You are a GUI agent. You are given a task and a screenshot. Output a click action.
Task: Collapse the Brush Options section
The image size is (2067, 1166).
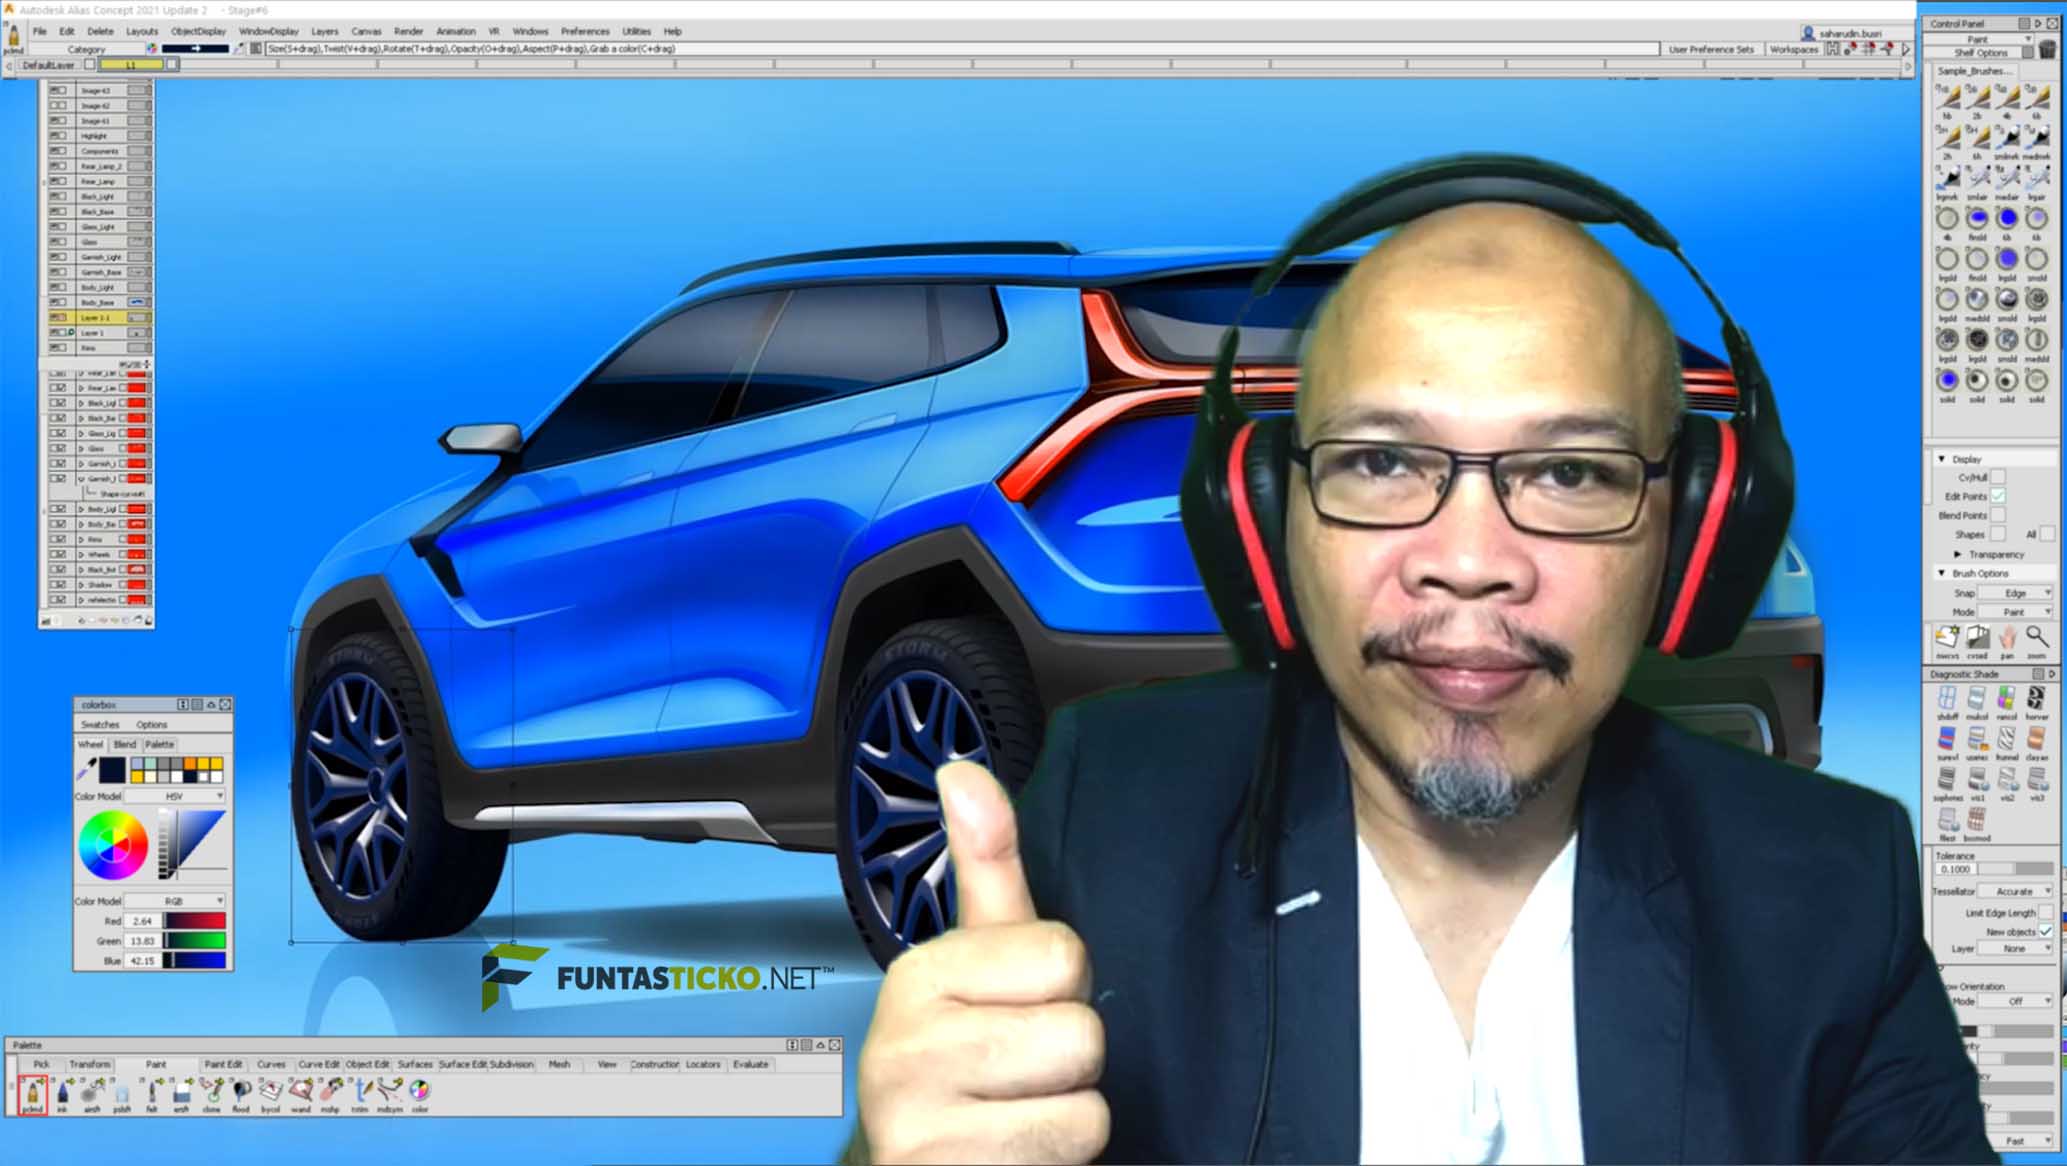tap(1942, 573)
